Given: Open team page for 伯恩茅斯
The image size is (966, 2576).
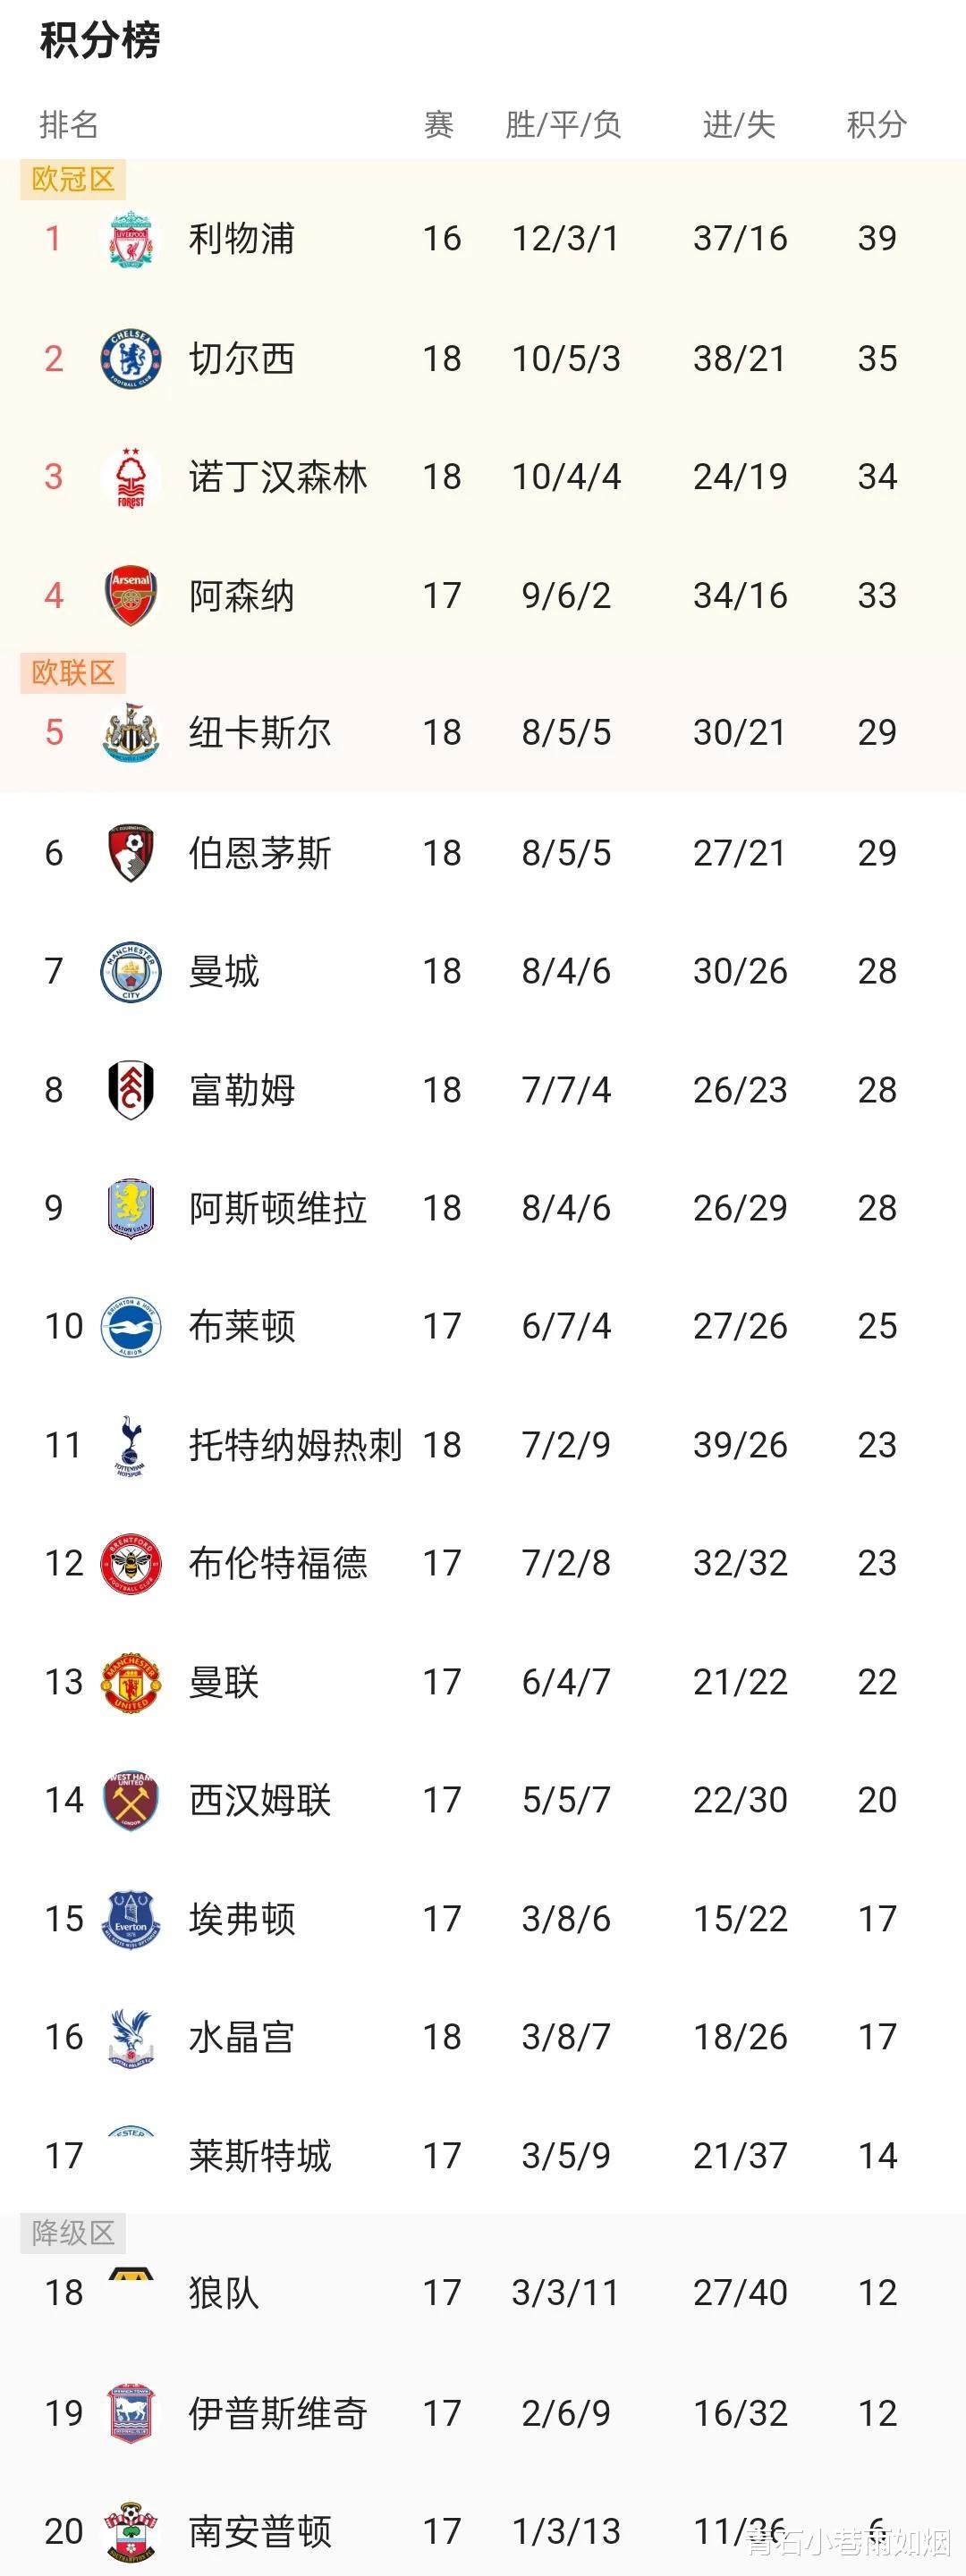Looking at the screenshot, I should [x=260, y=853].
